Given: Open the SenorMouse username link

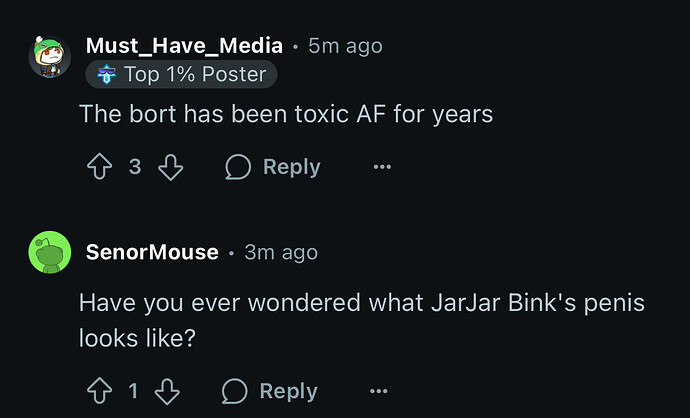Looking at the screenshot, I should [x=152, y=252].
